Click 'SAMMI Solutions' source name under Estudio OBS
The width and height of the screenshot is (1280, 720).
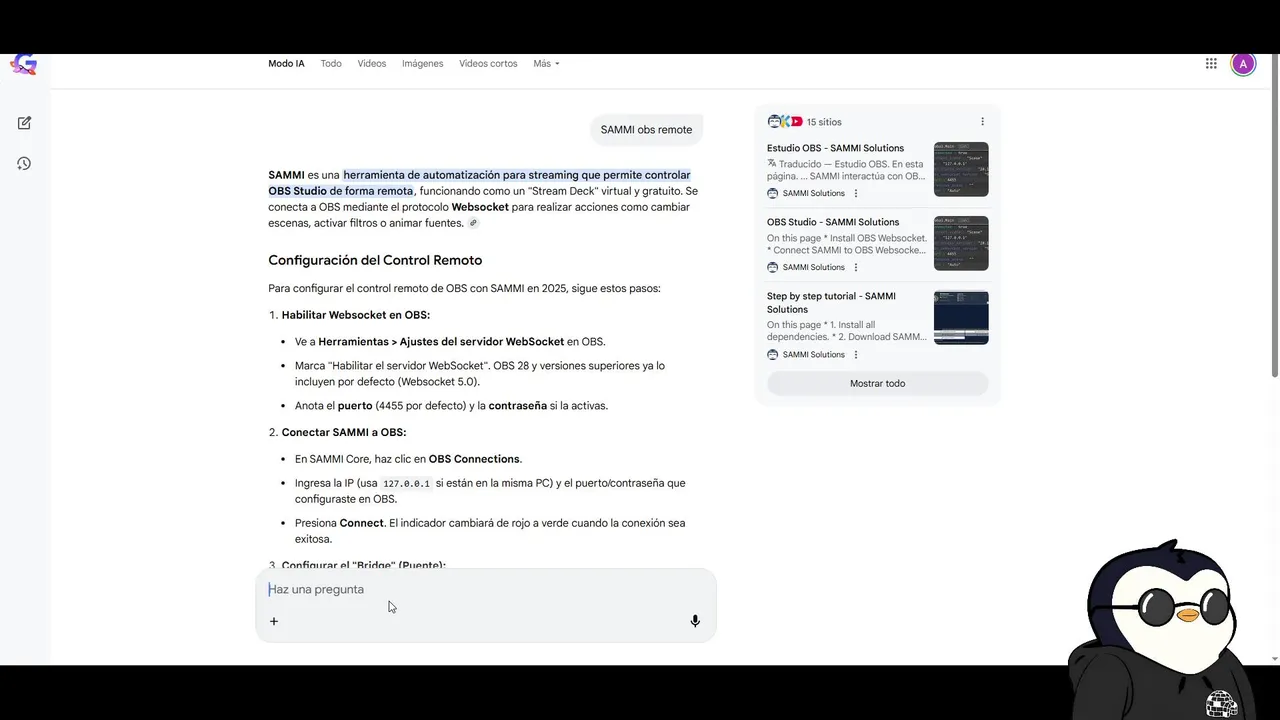(814, 193)
